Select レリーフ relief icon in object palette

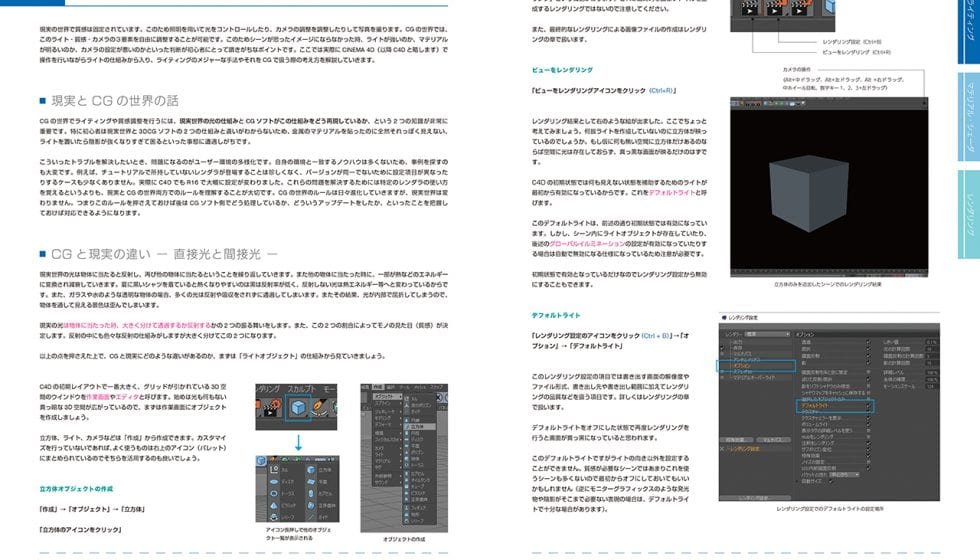click(274, 518)
